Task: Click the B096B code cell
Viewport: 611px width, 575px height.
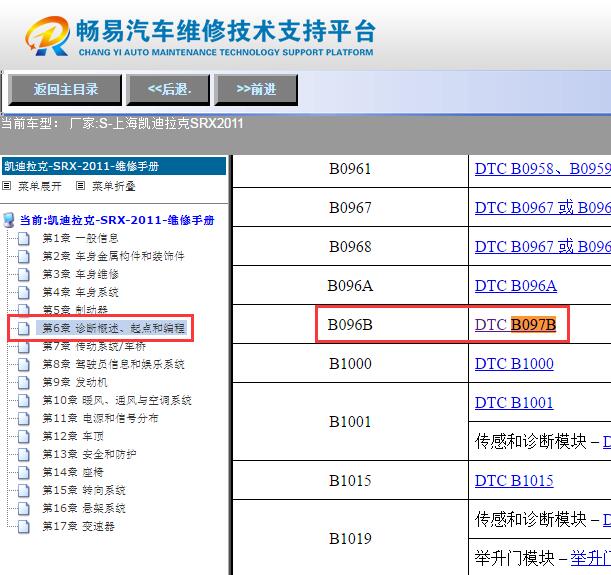Action: point(350,325)
